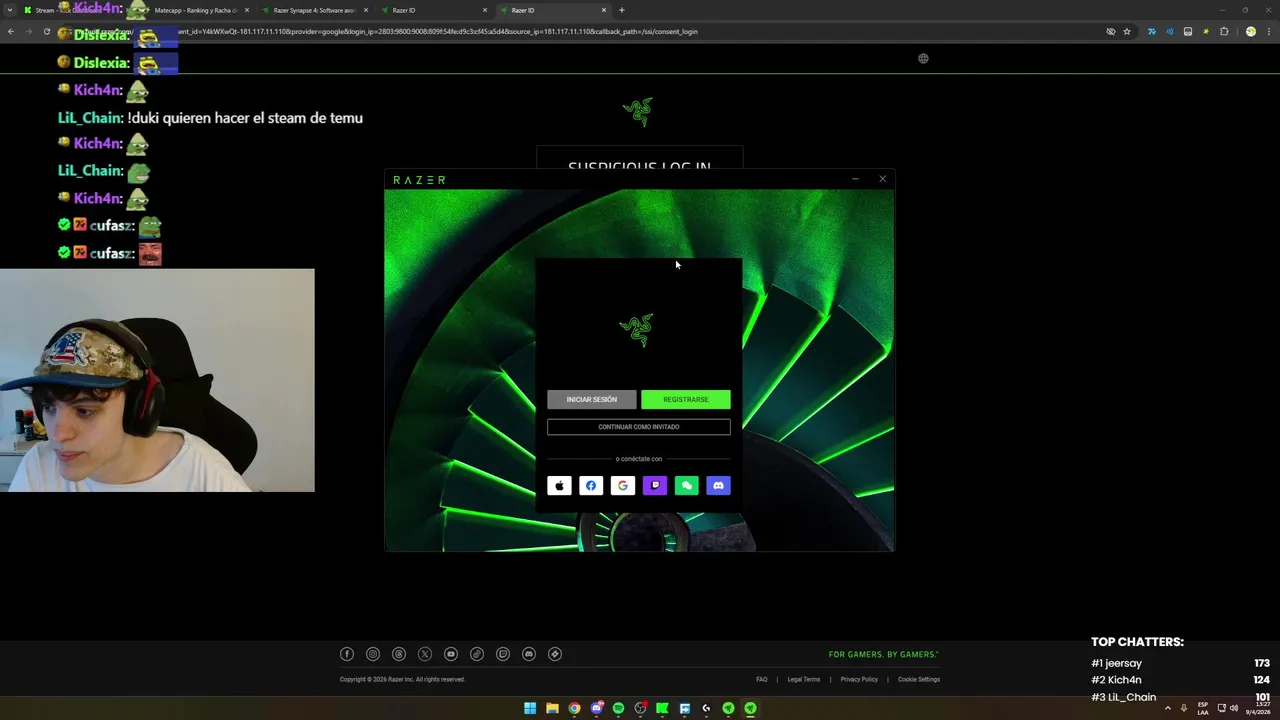1280x720 pixels.
Task: Open File Explorer from the taskbar
Action: (552, 708)
